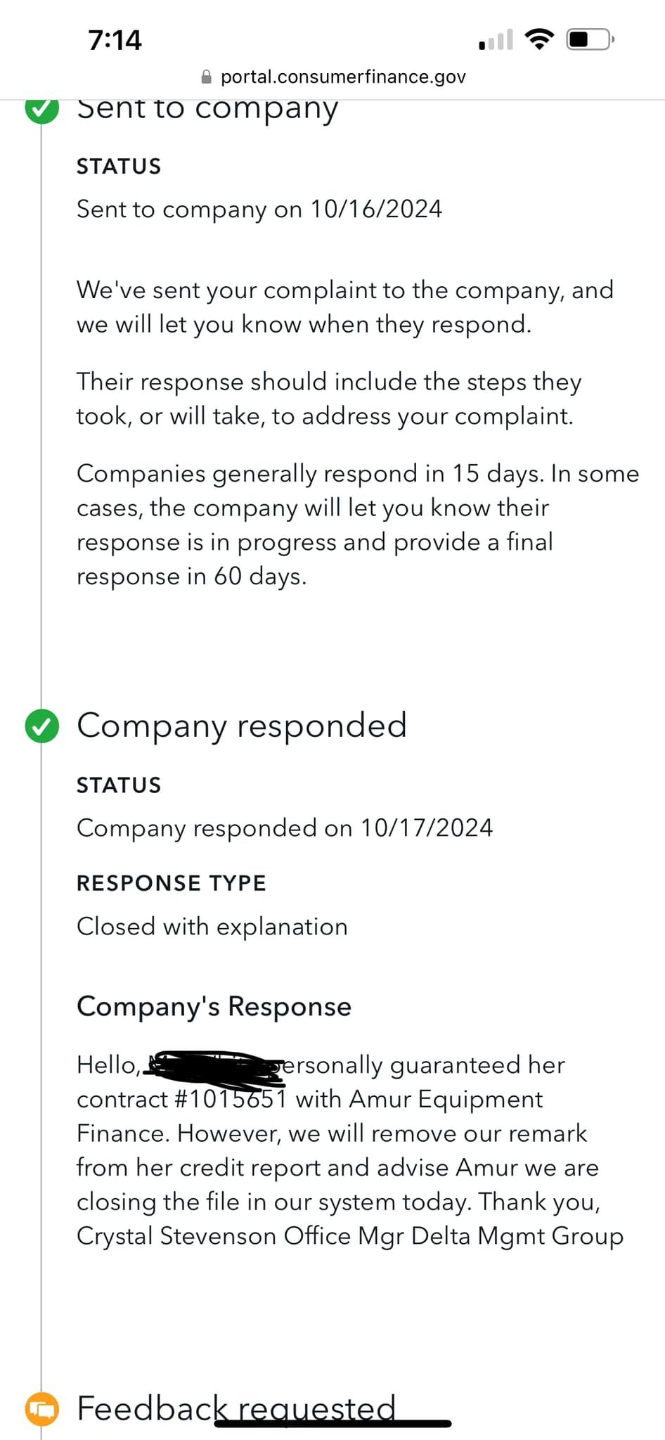Click the Company's Response heading
The width and height of the screenshot is (665, 1440).
214,1006
